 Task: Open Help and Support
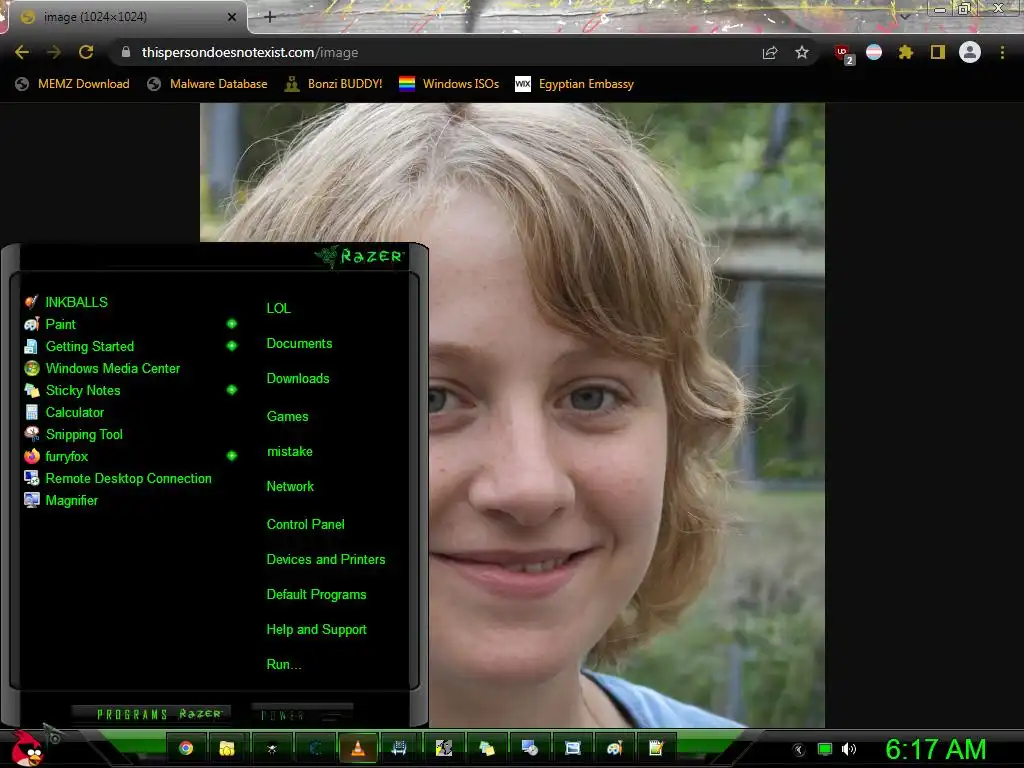point(317,630)
